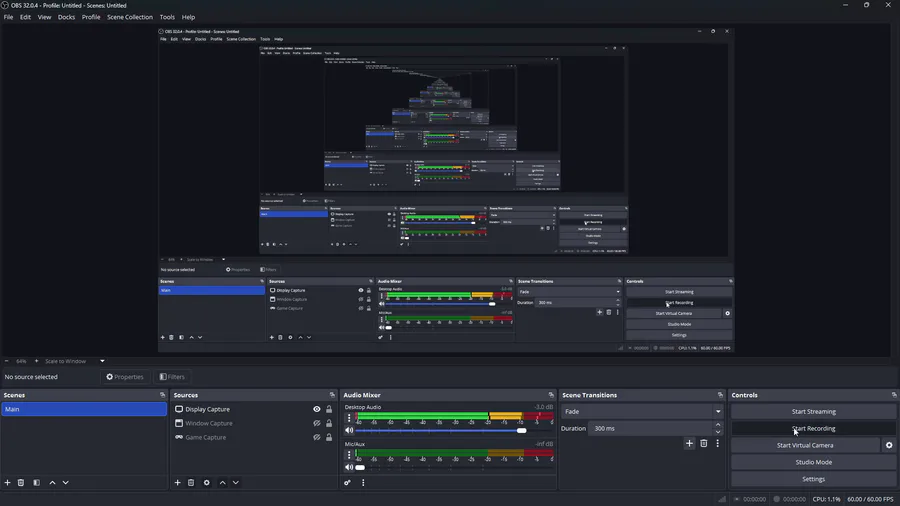Add a configurable transition with plus icon
Image resolution: width=900 pixels, height=506 pixels.
click(x=689, y=443)
